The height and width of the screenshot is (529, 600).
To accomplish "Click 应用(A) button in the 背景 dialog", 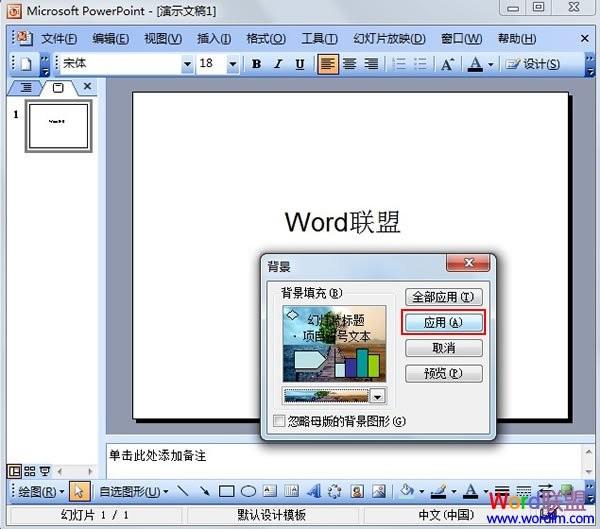I will pos(443,322).
